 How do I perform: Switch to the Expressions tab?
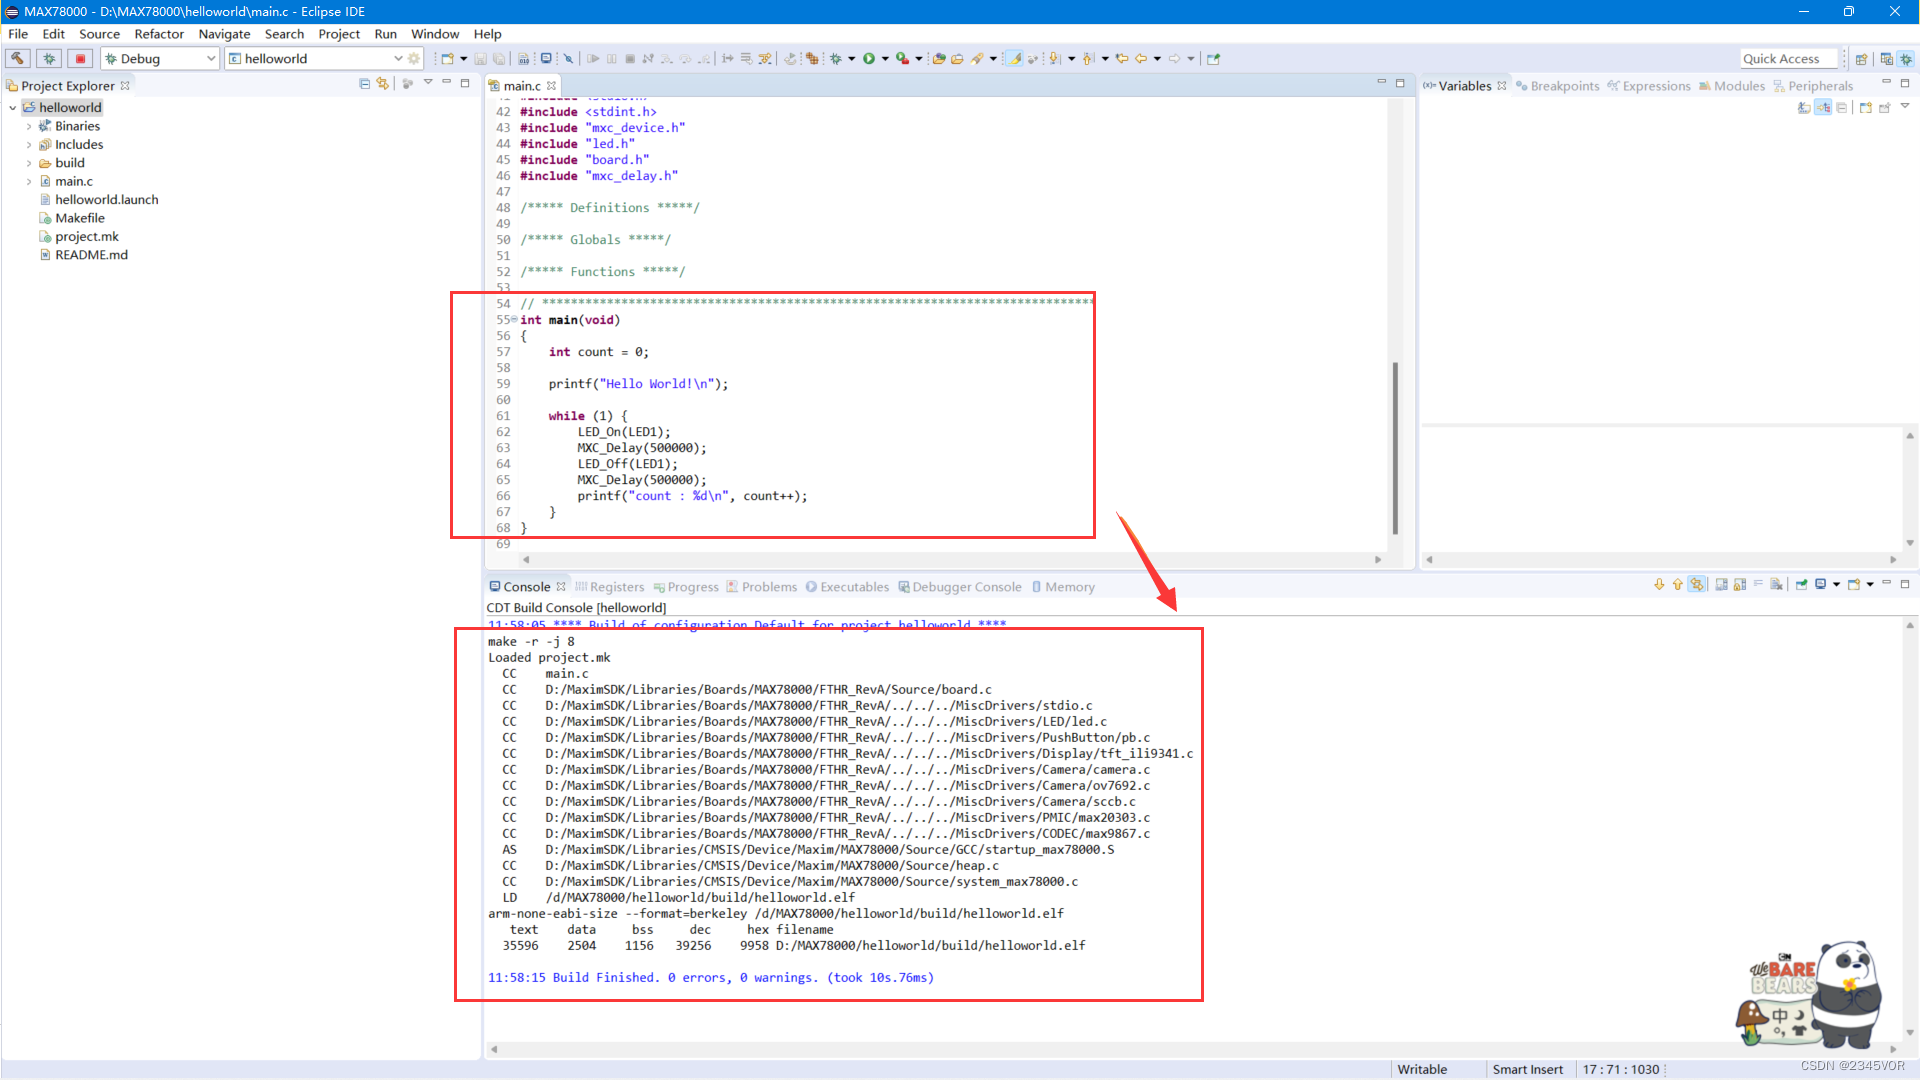[x=1649, y=86]
